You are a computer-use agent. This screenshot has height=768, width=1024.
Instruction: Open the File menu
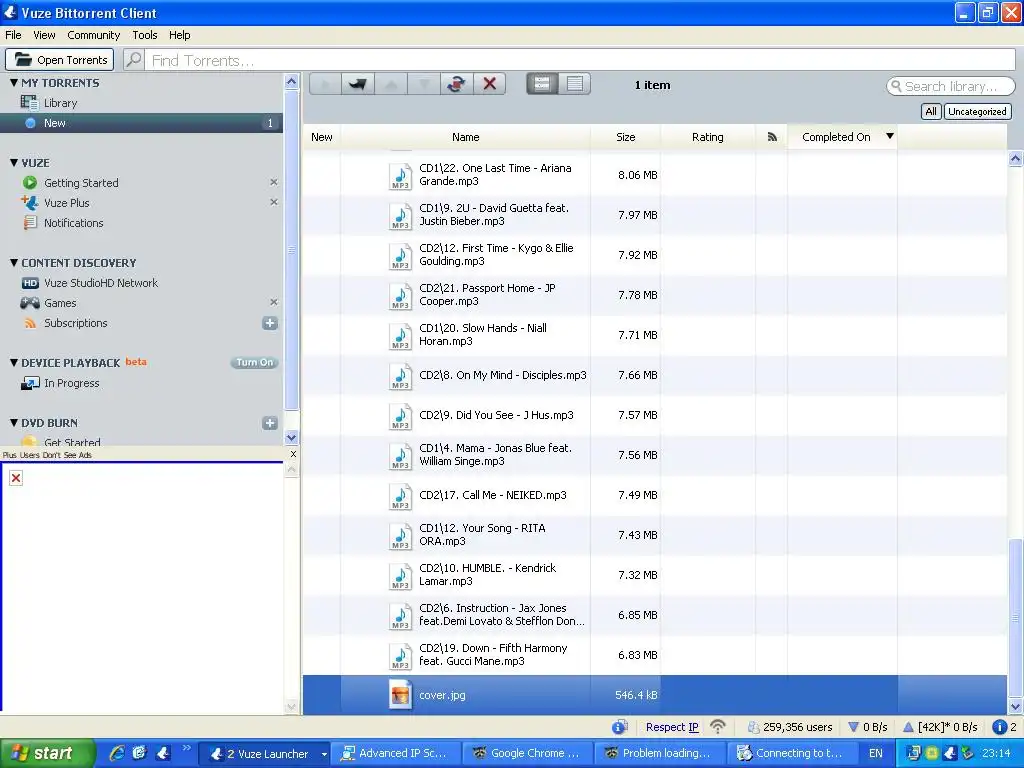coord(13,35)
